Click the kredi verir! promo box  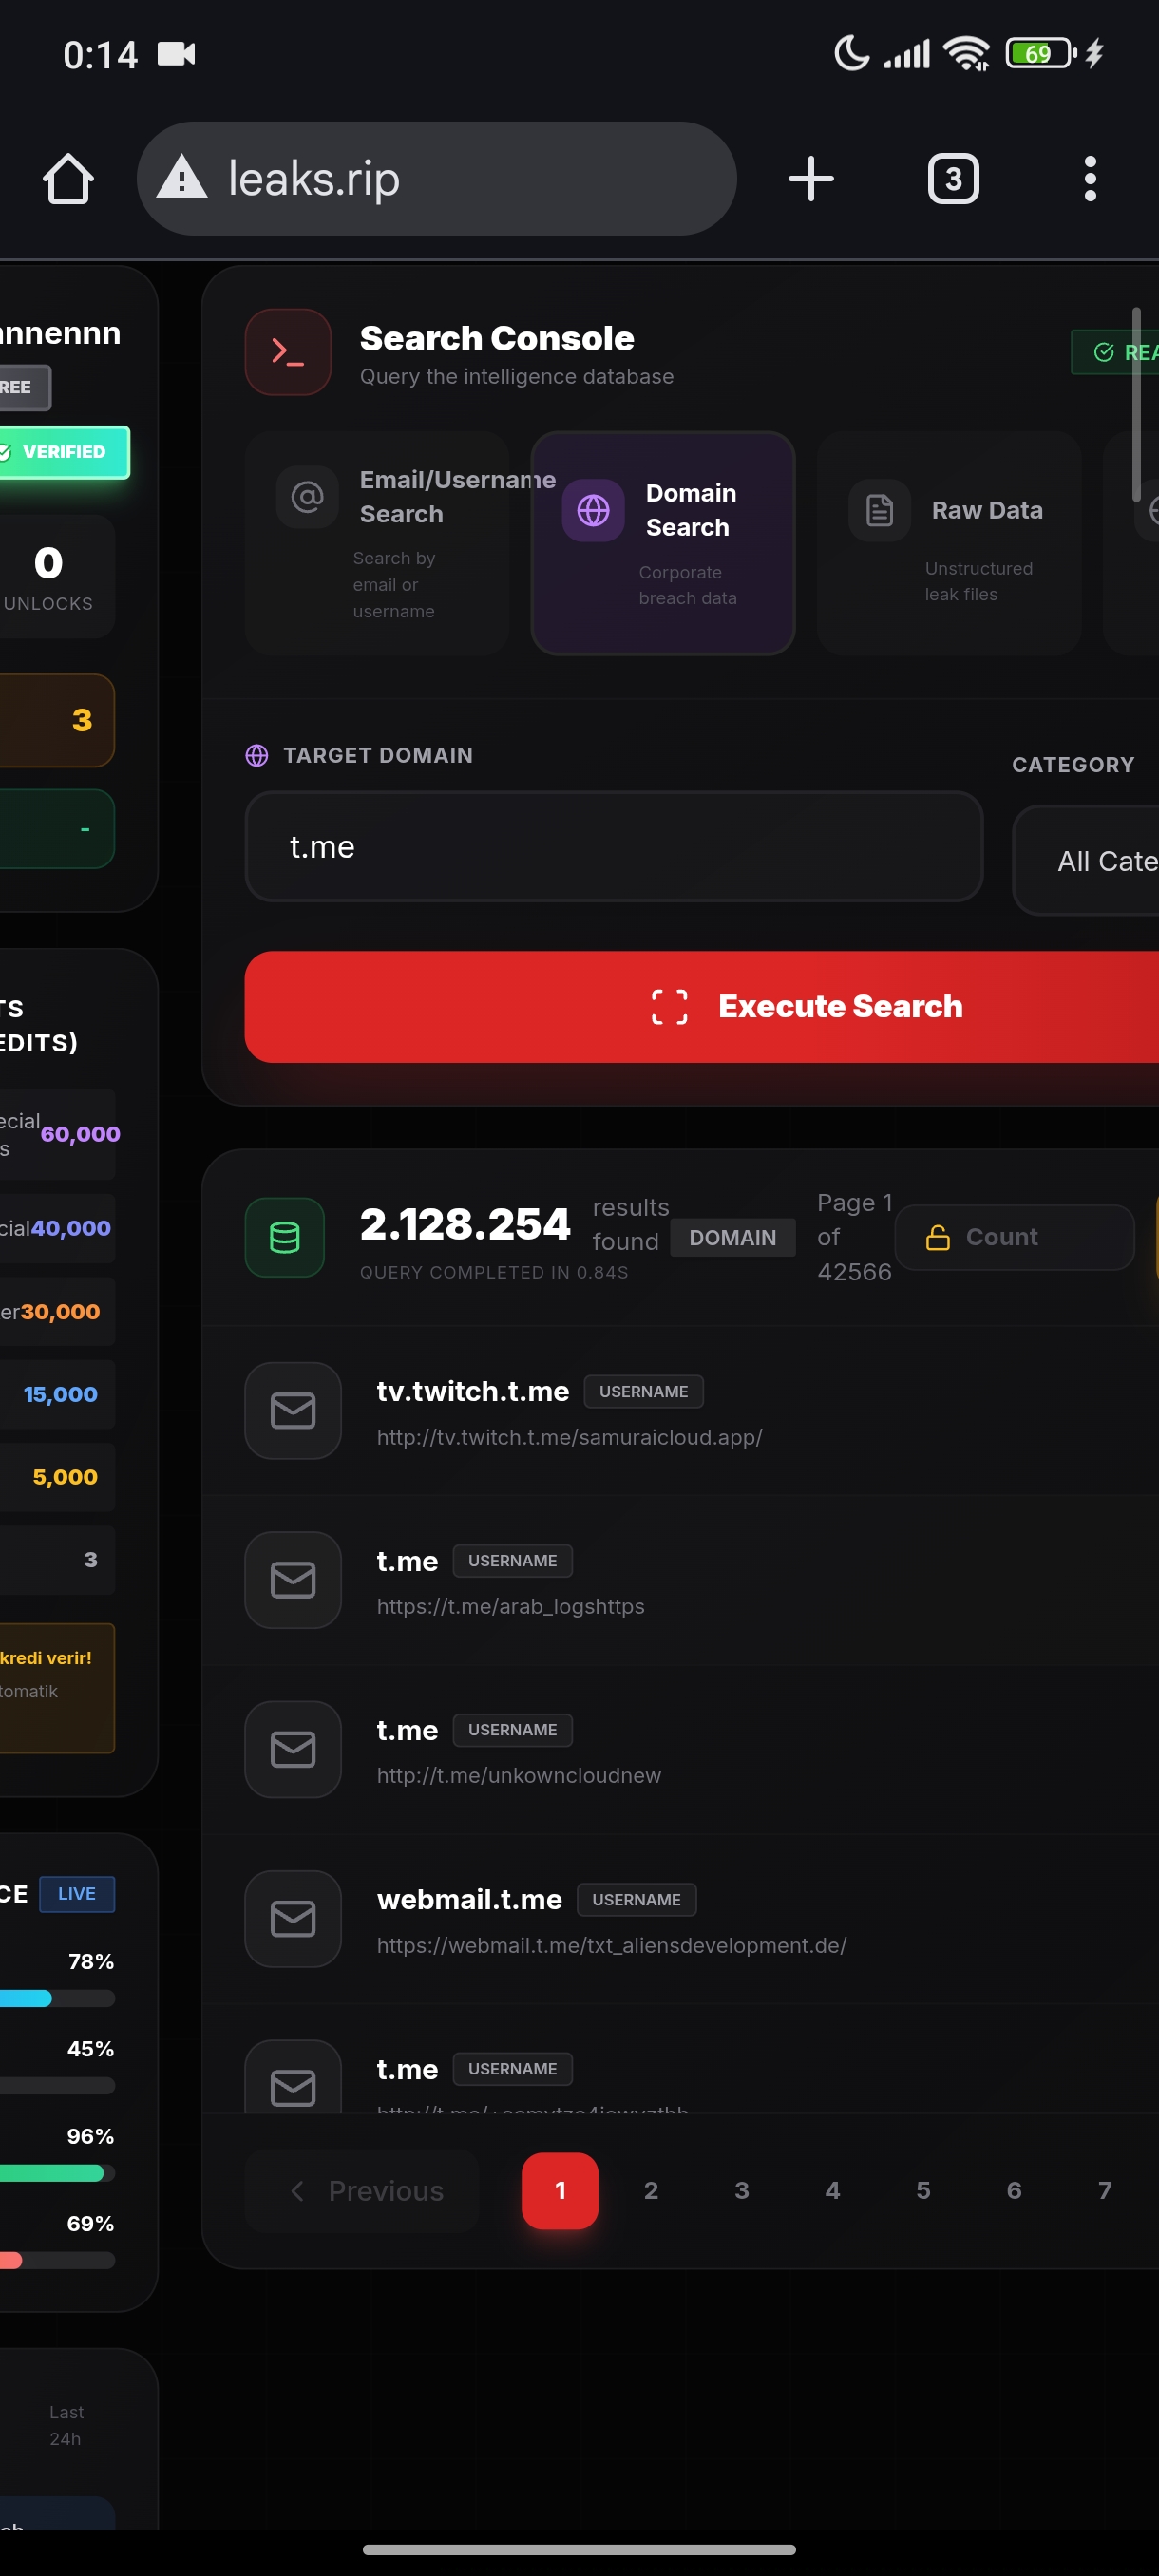[57, 1688]
